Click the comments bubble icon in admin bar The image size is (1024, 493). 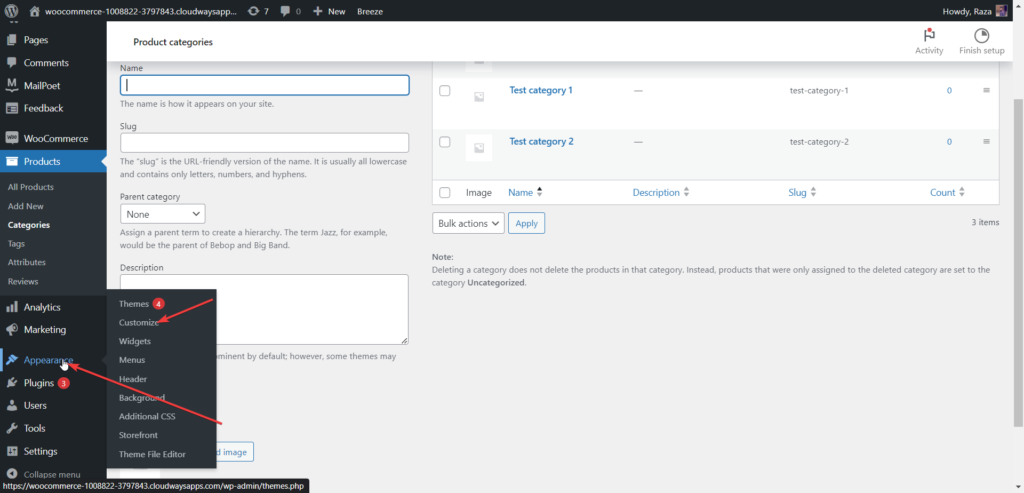tap(287, 11)
